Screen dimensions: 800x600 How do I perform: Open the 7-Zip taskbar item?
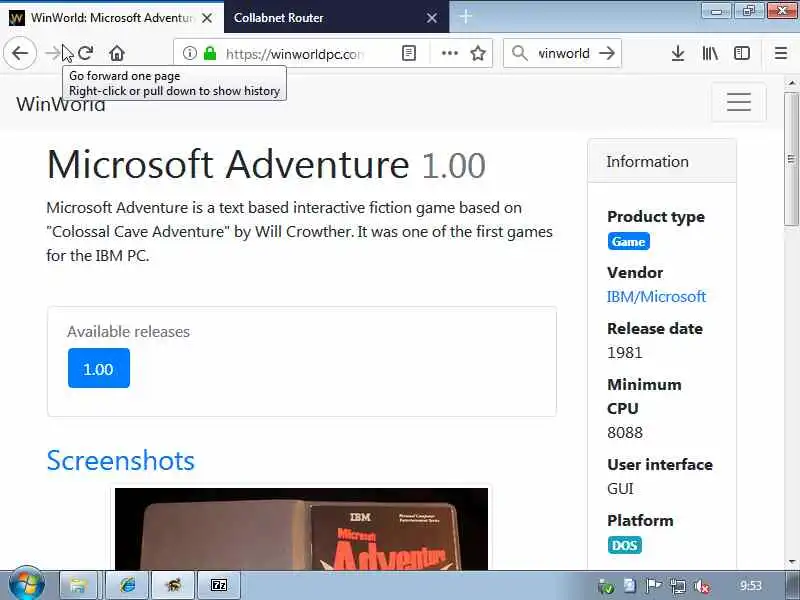click(219, 585)
